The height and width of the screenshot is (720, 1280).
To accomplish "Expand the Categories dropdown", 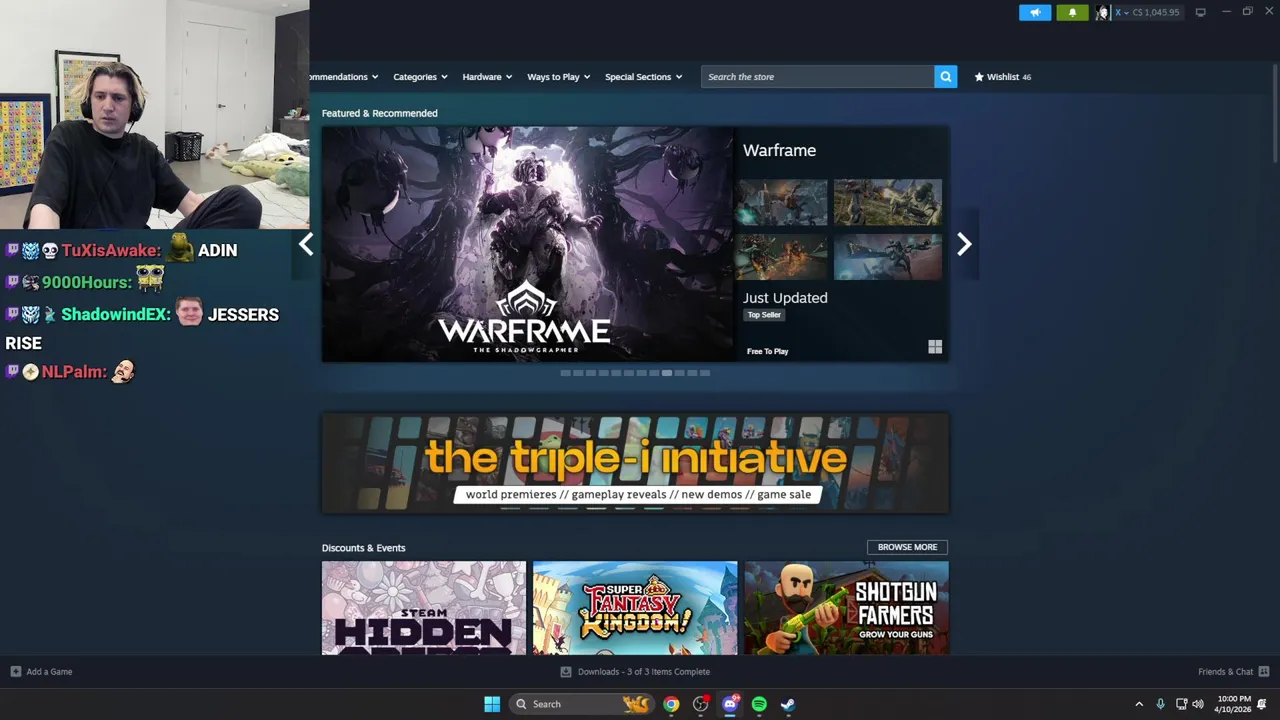I will [x=421, y=77].
